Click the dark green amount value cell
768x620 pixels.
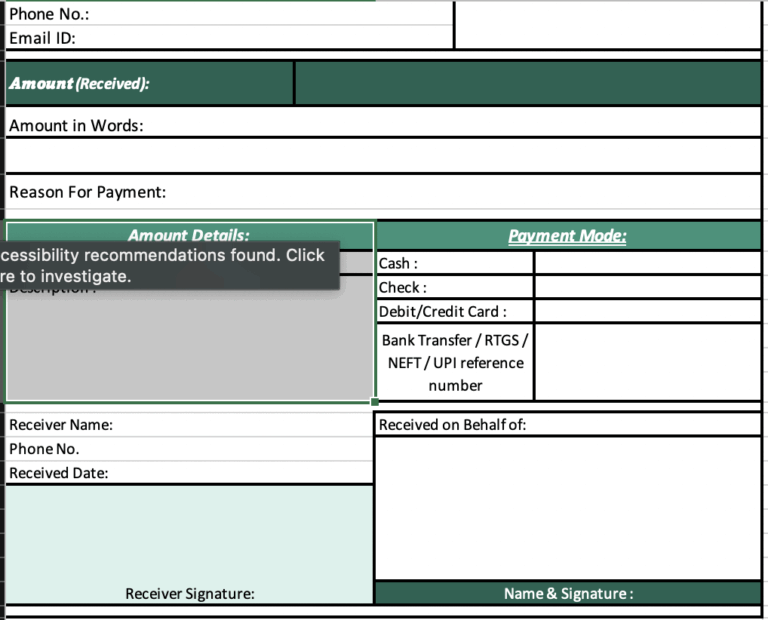click(528, 83)
